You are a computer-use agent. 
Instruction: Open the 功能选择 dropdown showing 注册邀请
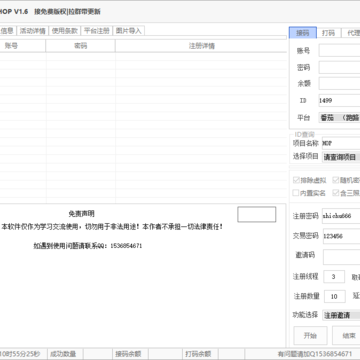[x=341, y=315]
